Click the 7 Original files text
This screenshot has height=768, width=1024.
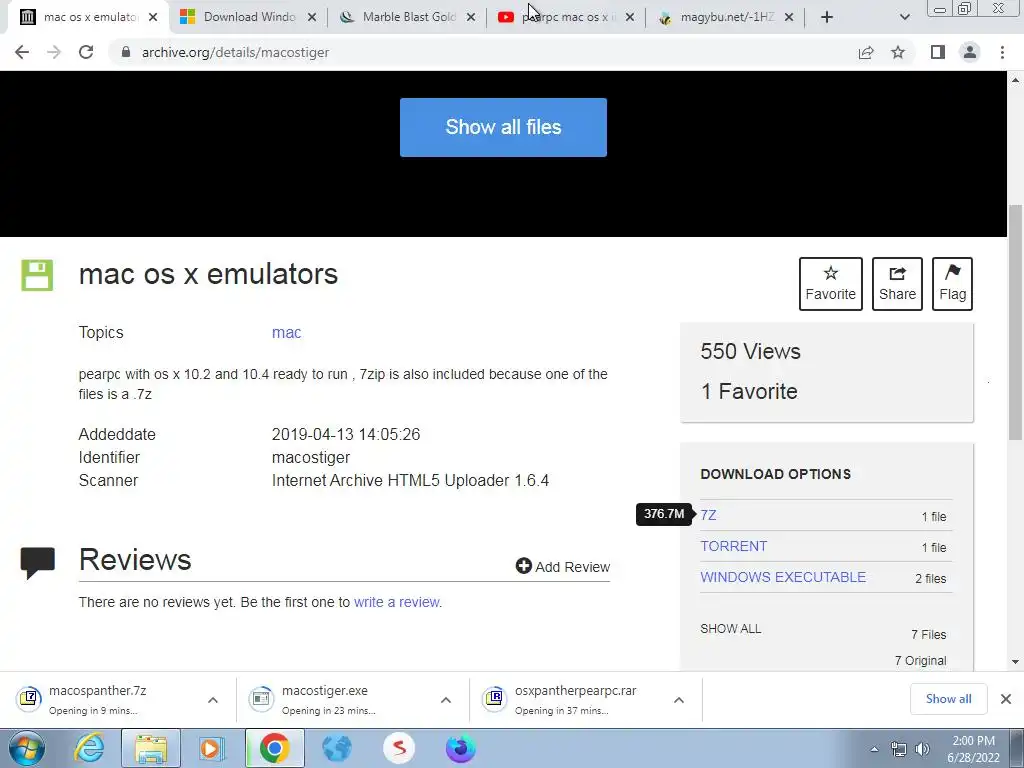[920, 661]
